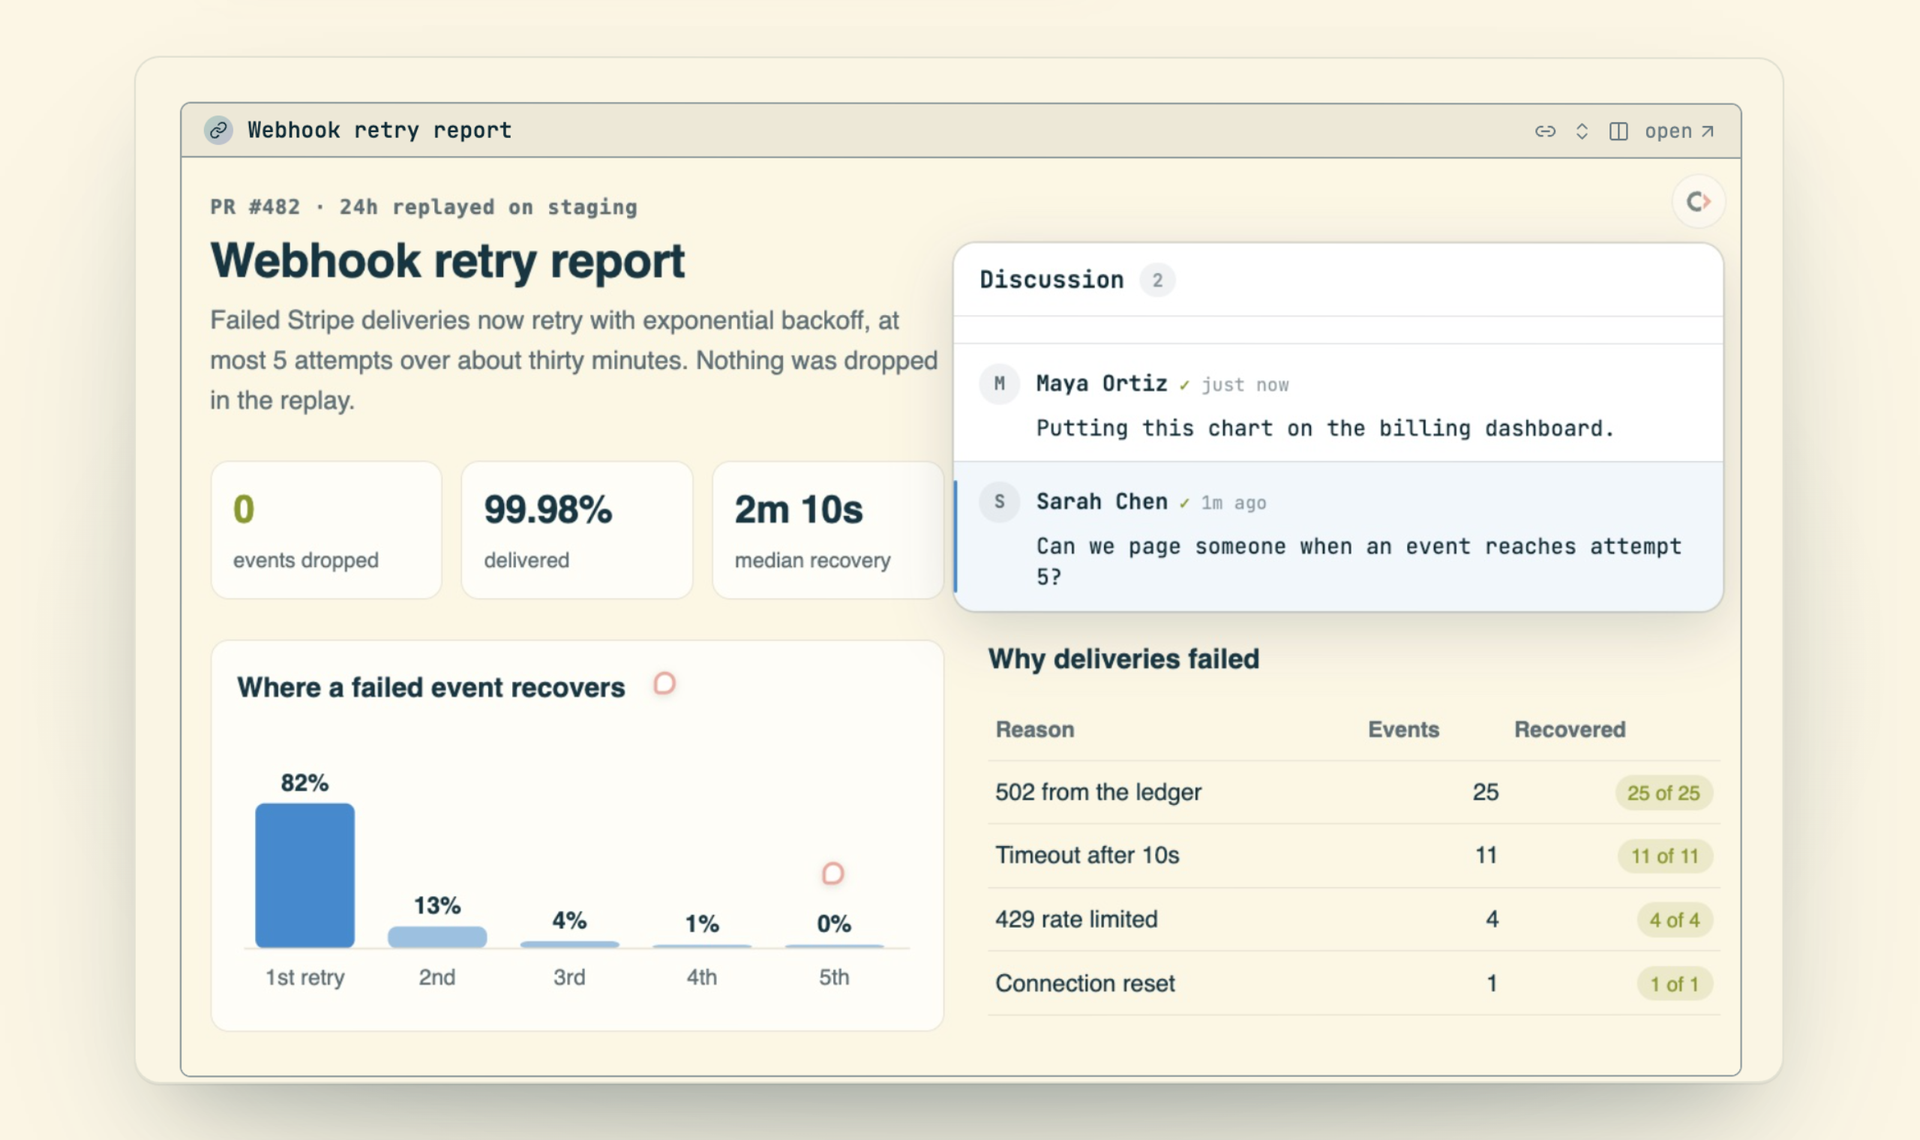Click Sarah Chen's avatar S
Viewport: 1920px width, 1140px height.
(999, 502)
